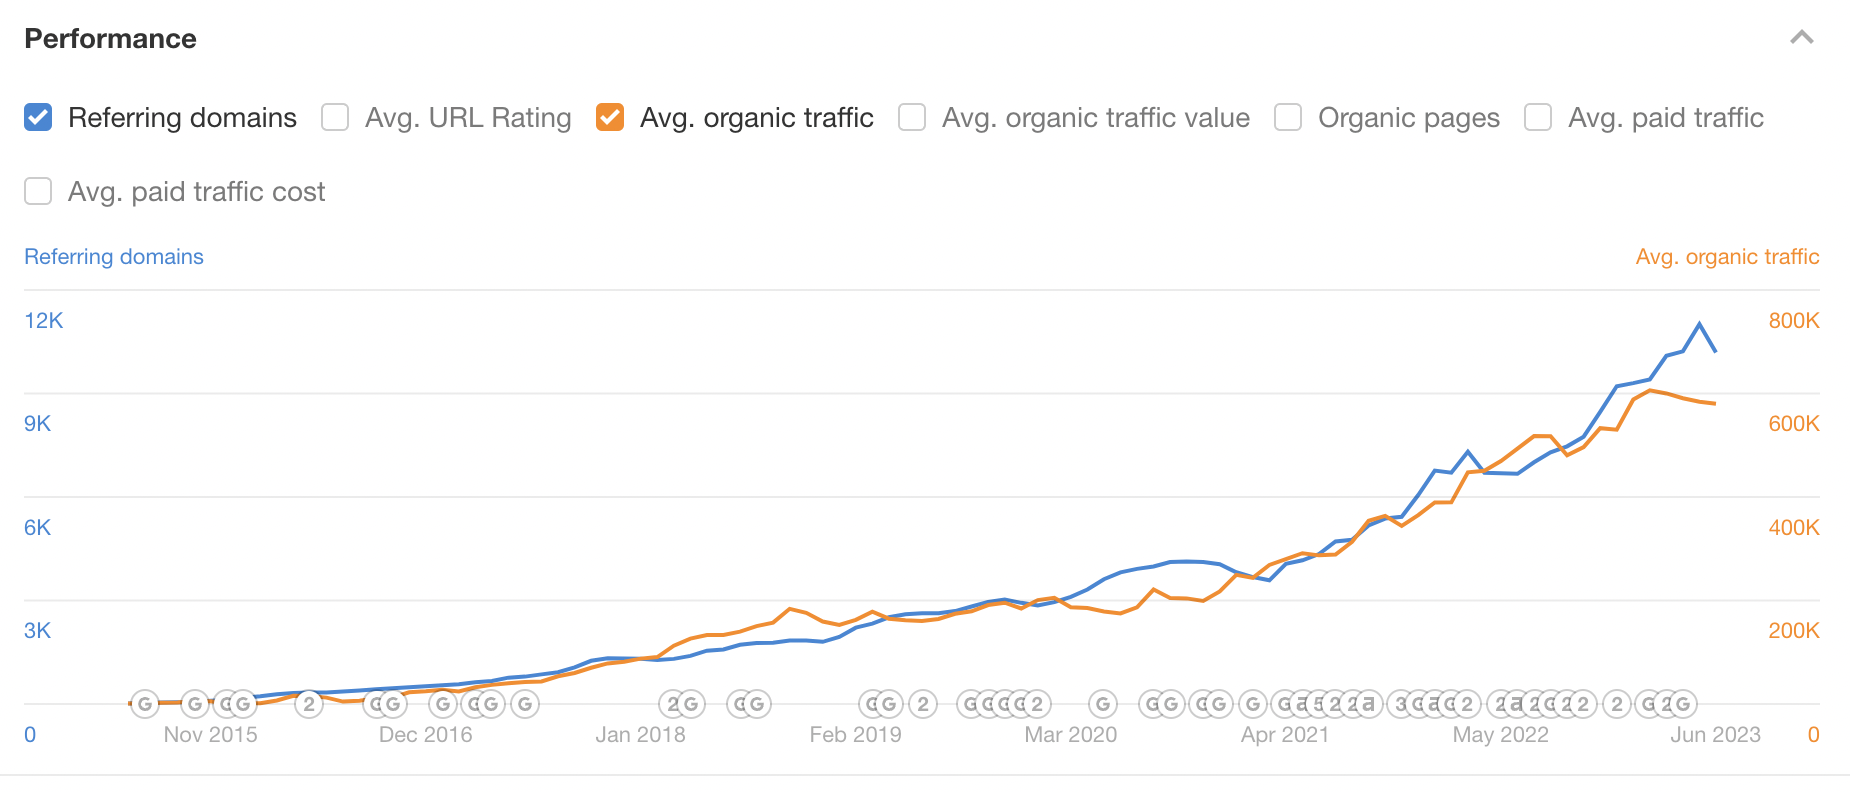Open the "5" event marker after Apr 2021
Image resolution: width=1850 pixels, height=792 pixels.
coord(1318,704)
